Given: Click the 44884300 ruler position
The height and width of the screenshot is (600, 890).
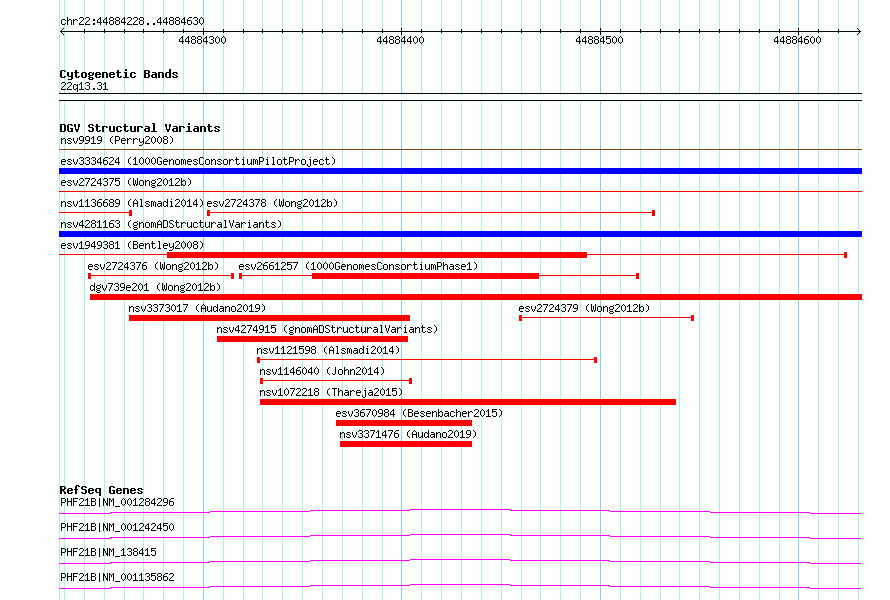Looking at the screenshot, I should (x=202, y=40).
